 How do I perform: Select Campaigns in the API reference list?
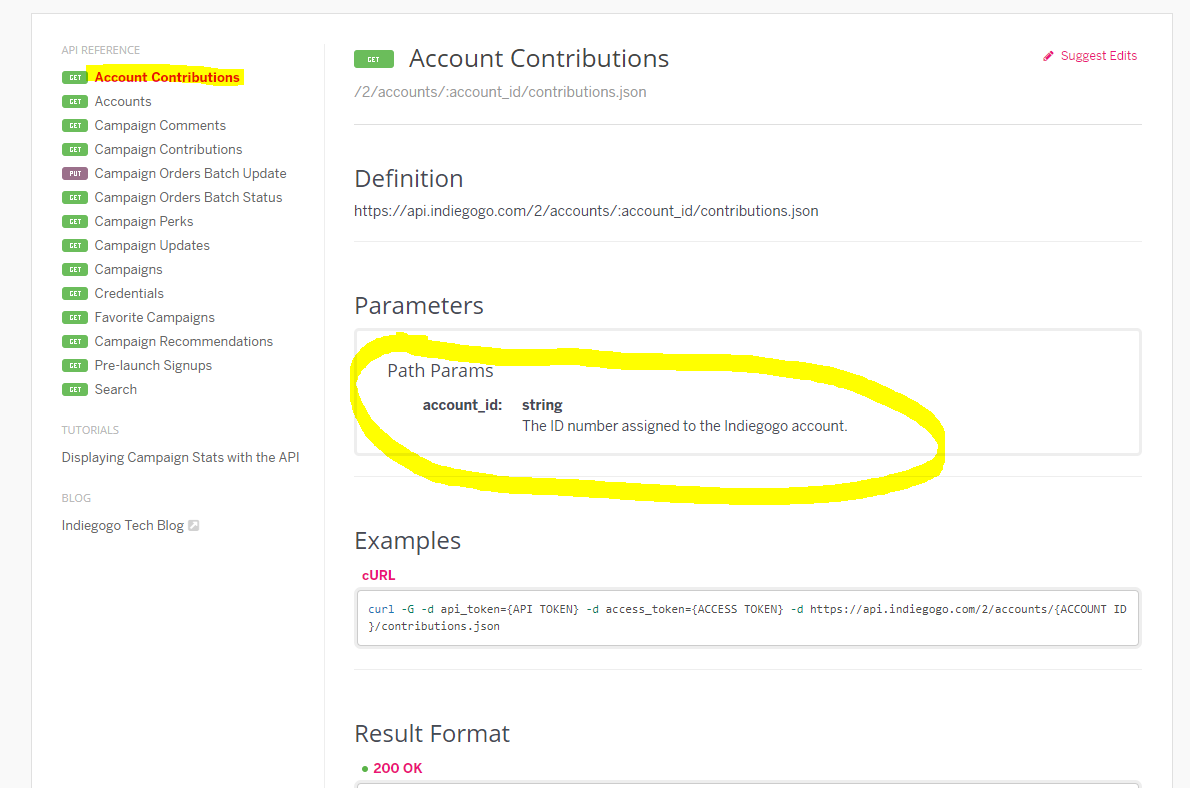[128, 269]
